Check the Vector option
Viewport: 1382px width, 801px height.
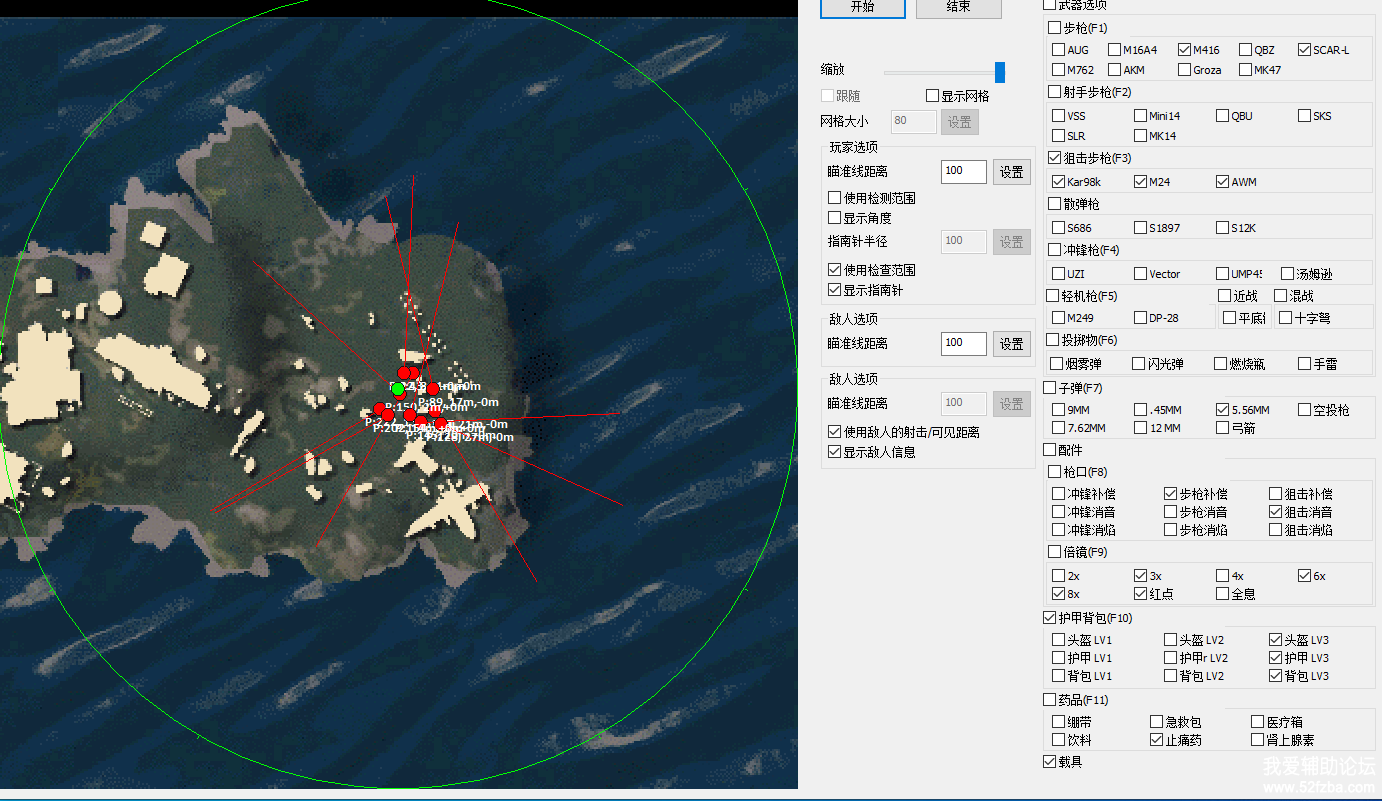1141,274
